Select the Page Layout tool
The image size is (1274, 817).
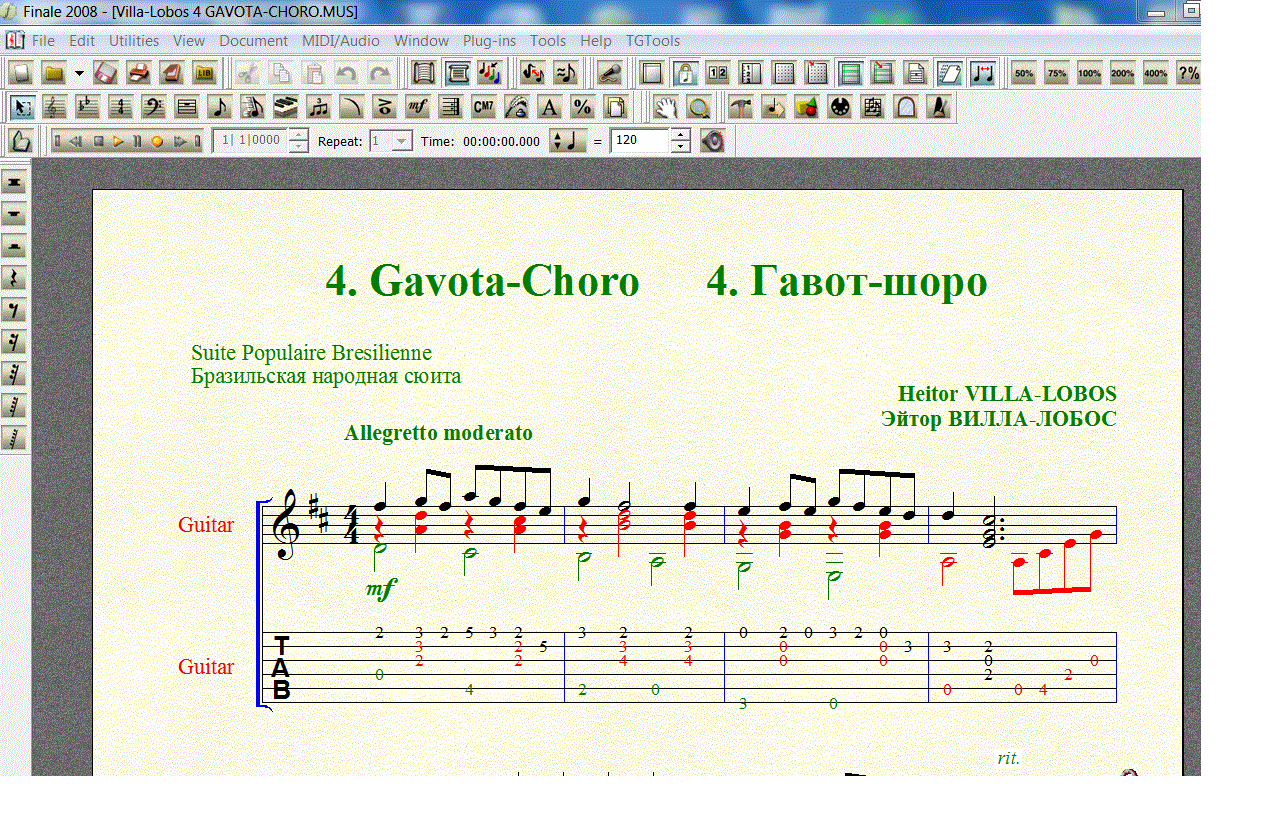615,107
